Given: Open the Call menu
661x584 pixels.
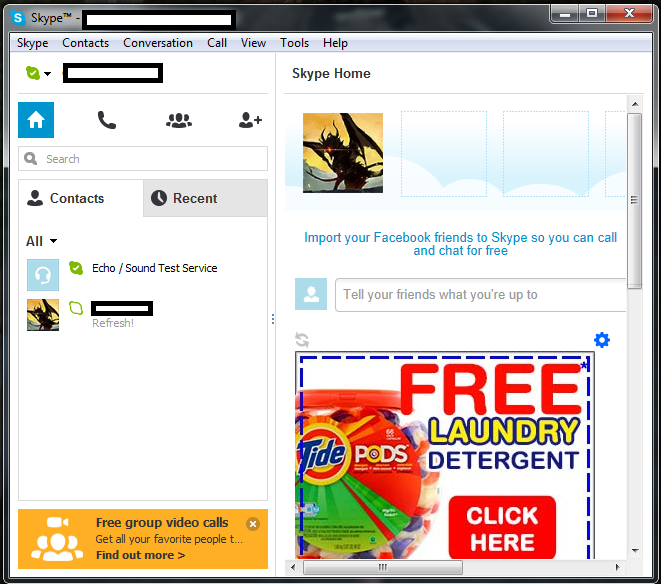Looking at the screenshot, I should 217,43.
